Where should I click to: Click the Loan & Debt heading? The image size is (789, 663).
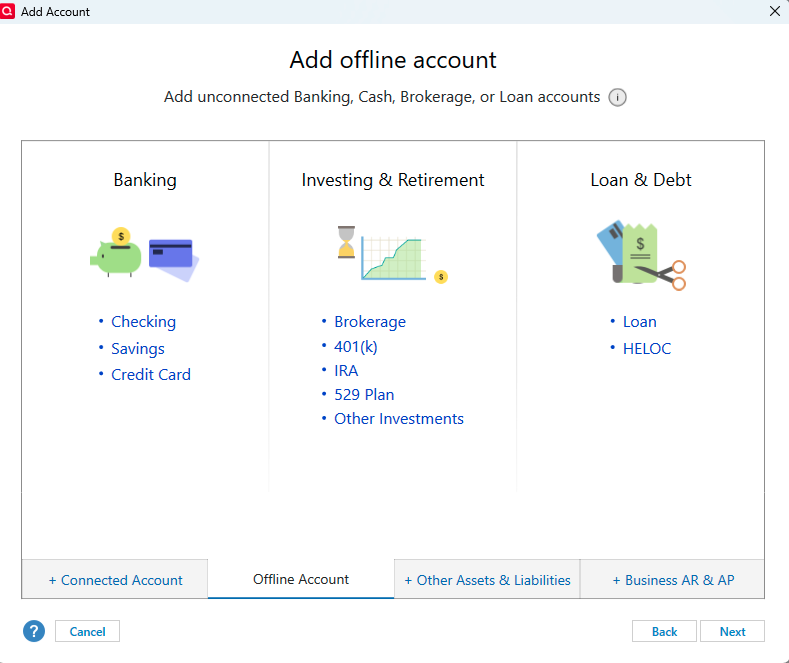click(641, 180)
